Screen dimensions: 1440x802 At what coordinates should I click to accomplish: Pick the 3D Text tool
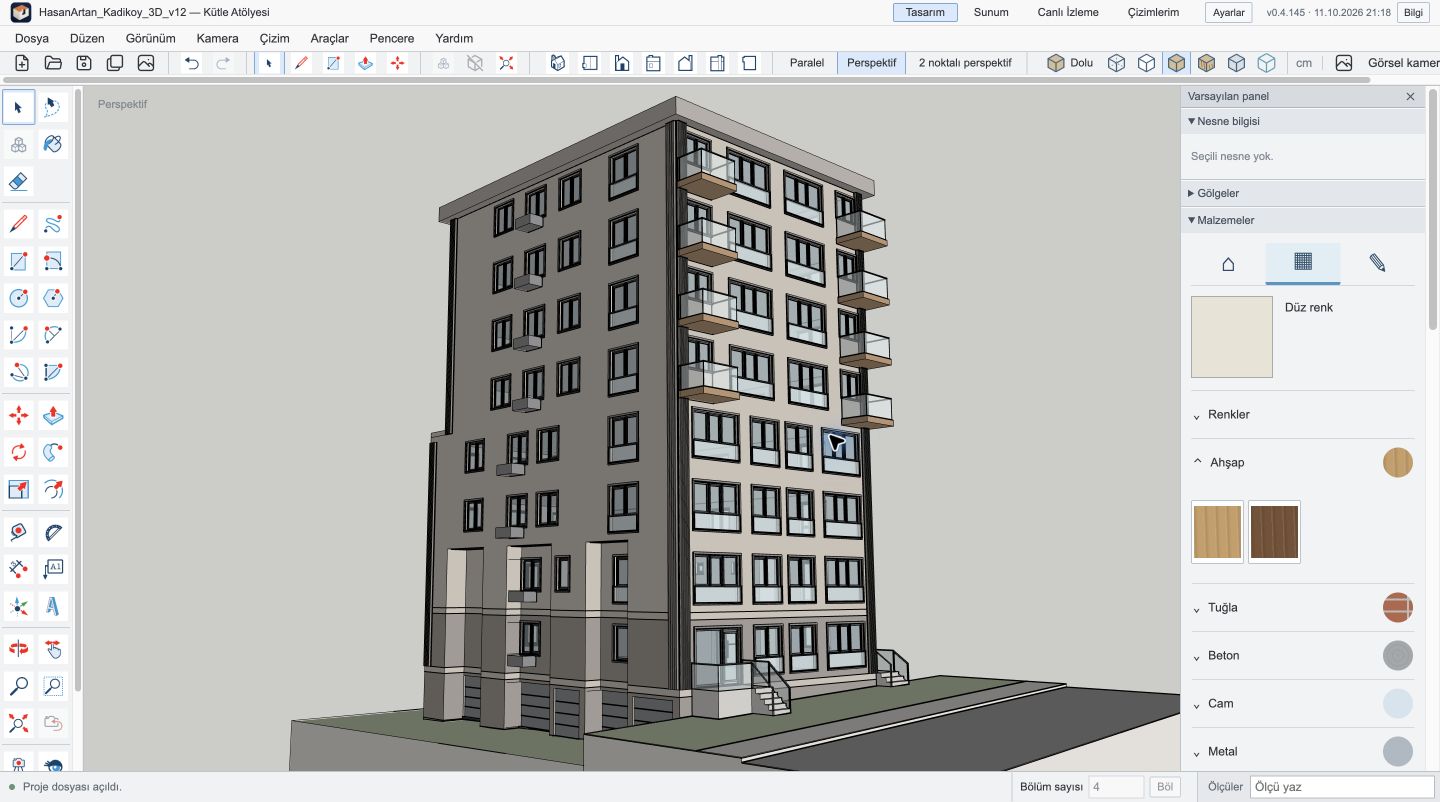[53, 606]
